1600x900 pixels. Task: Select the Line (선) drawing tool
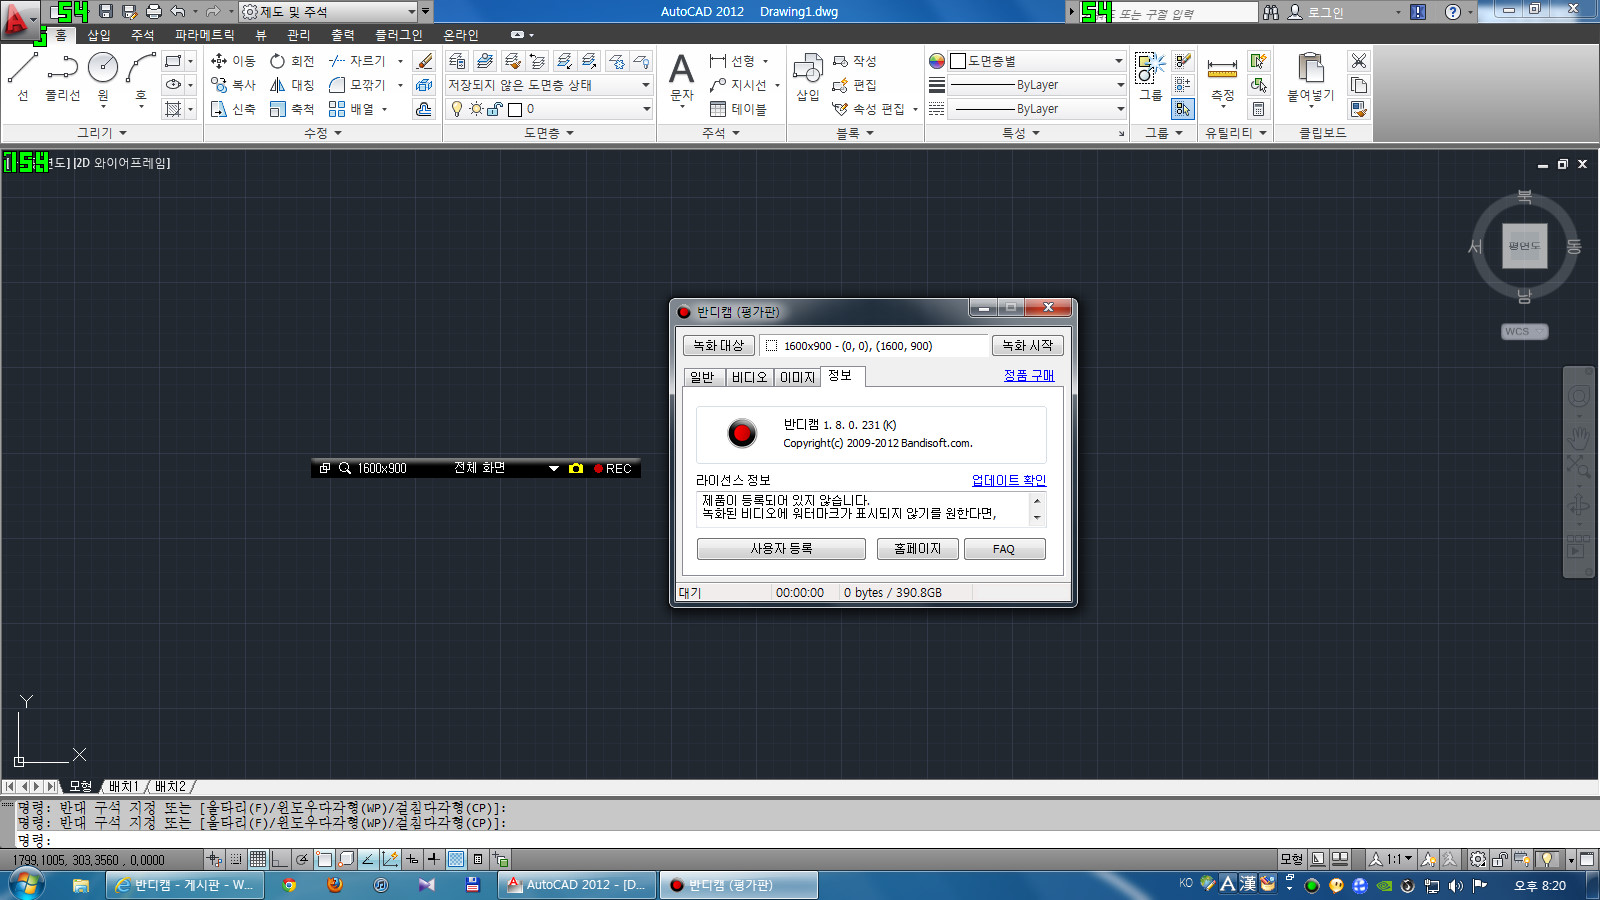(23, 78)
